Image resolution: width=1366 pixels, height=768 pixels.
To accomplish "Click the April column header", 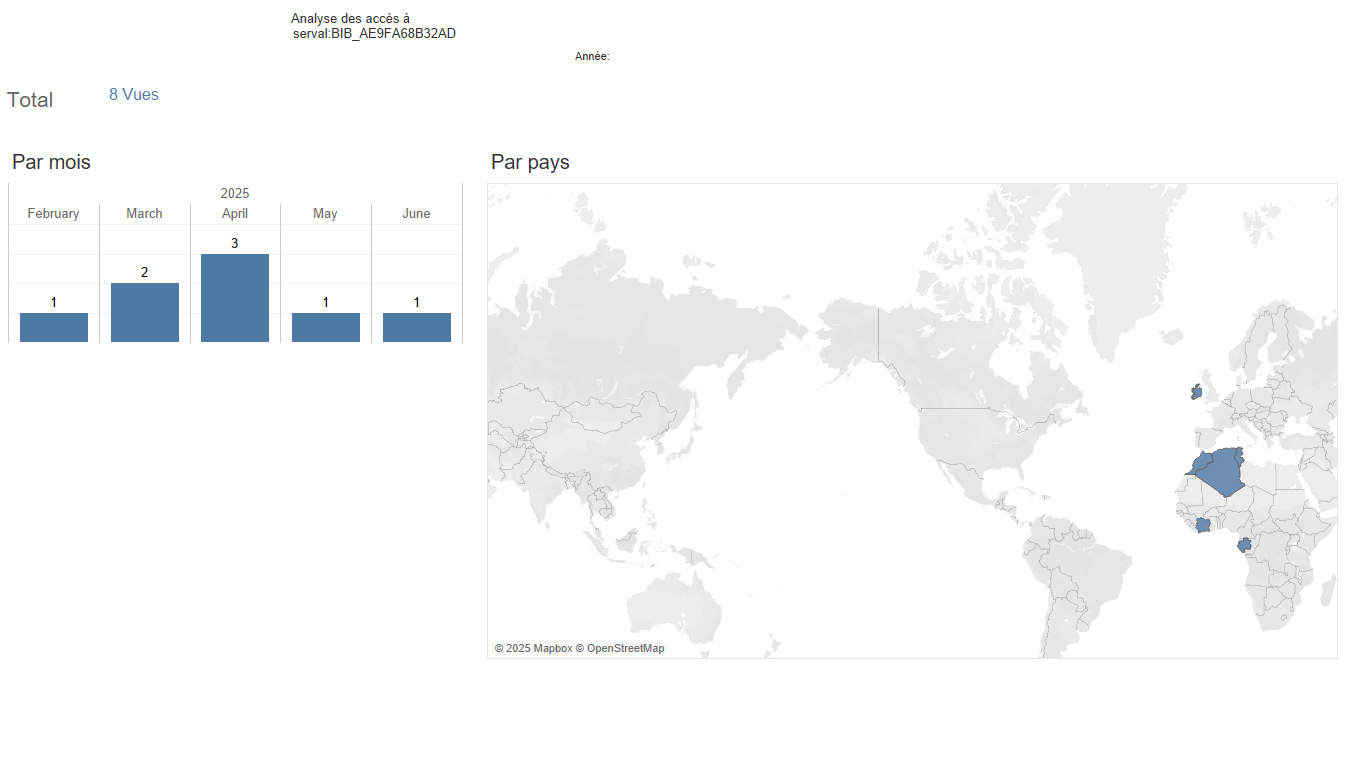I will click(235, 213).
